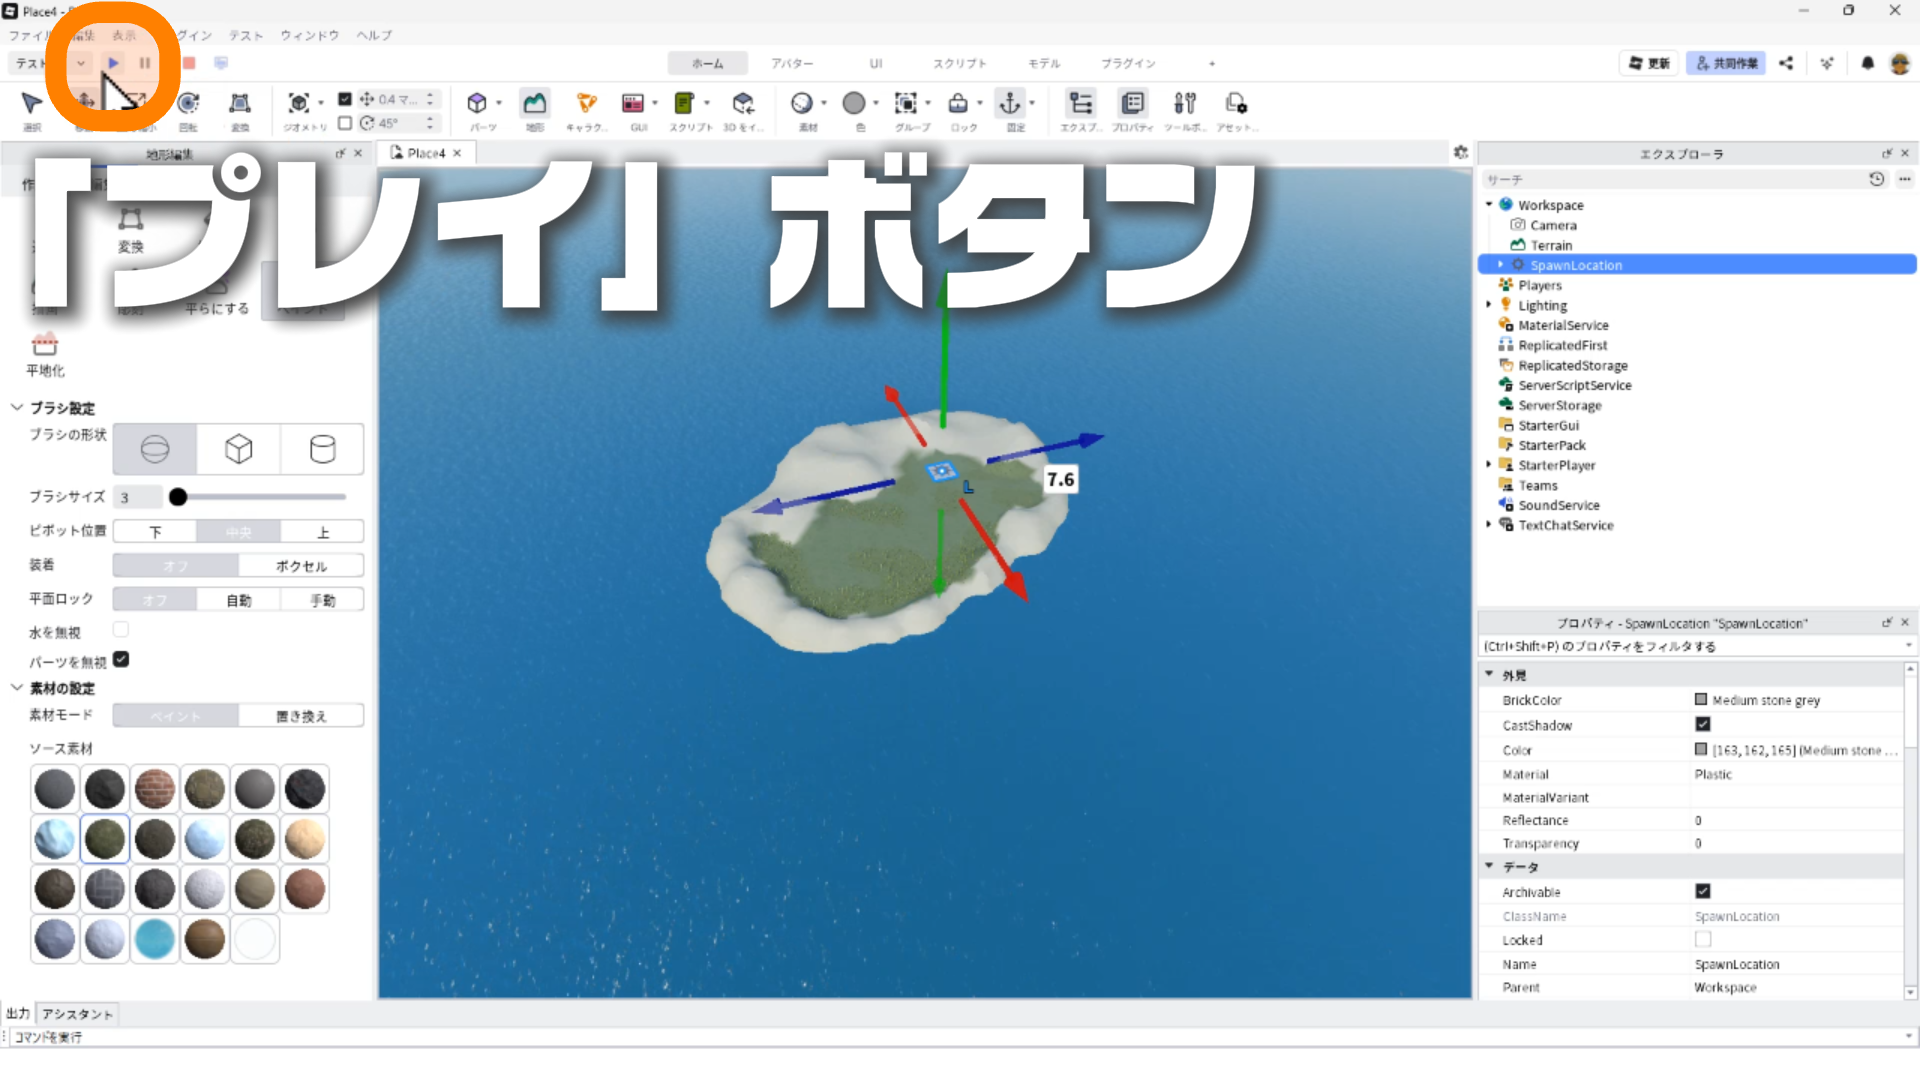1920x1080 pixels.
Task: Click the Anchor (固定) tool icon
Action: (1010, 104)
